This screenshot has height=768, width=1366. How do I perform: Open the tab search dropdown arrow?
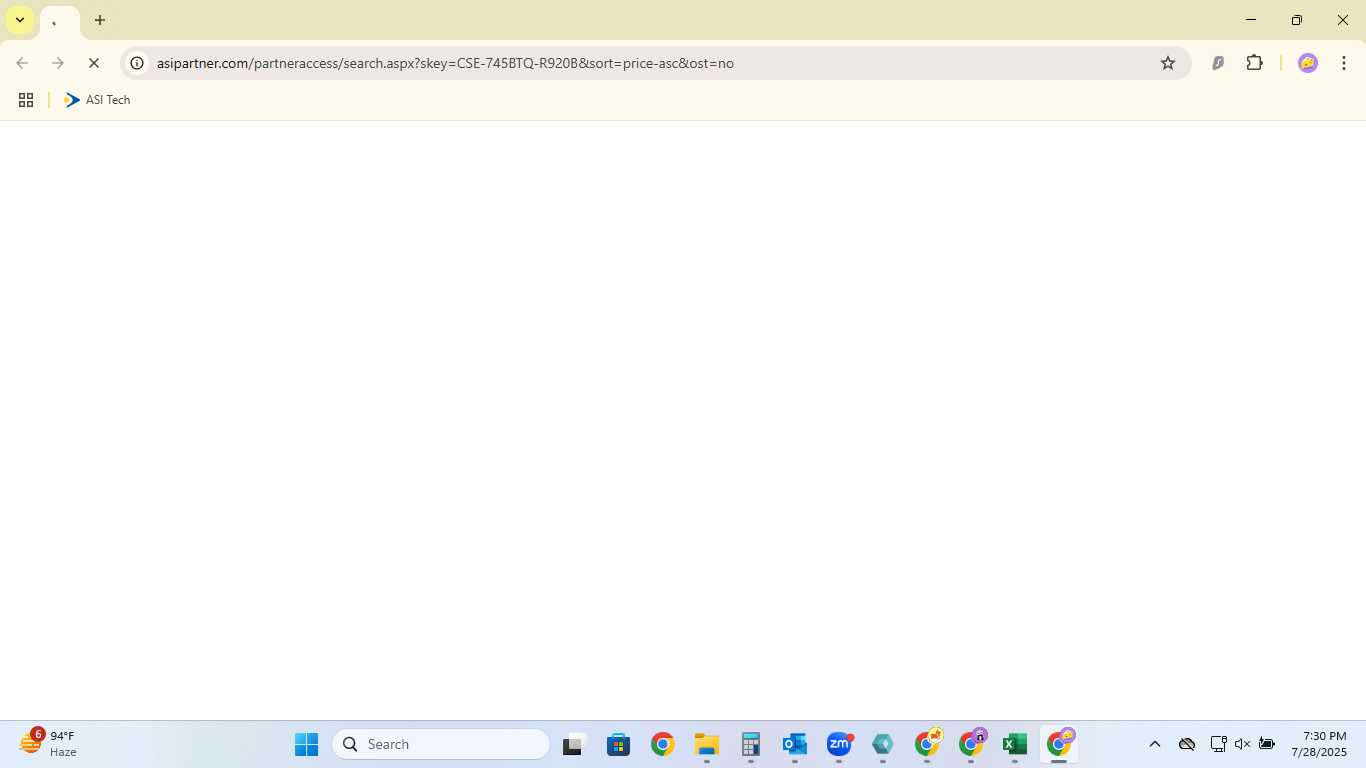pyautogui.click(x=19, y=20)
